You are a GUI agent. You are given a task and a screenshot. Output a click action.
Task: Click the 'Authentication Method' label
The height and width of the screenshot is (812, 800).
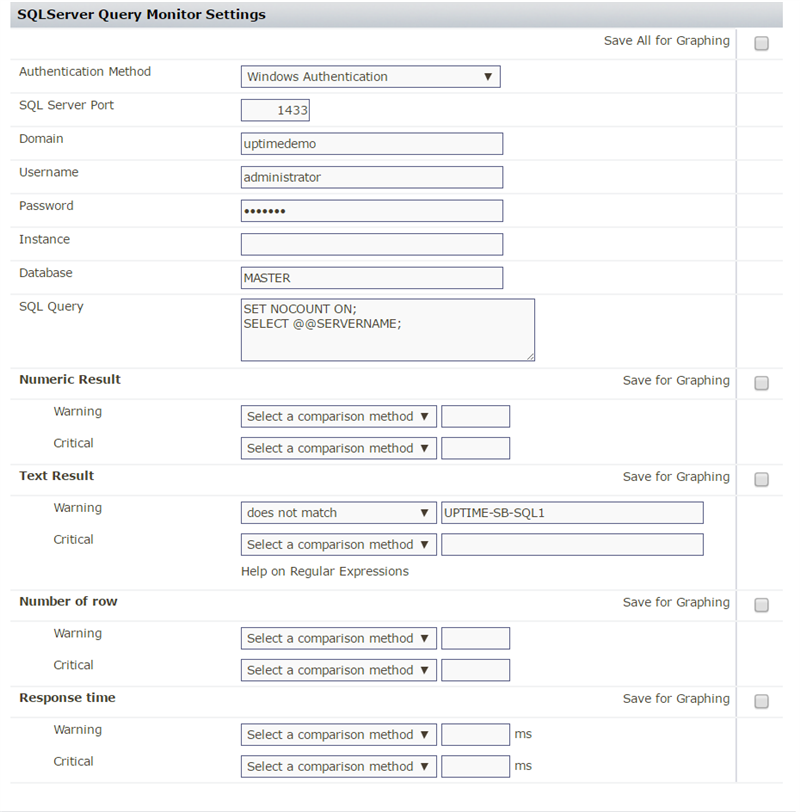(x=85, y=71)
